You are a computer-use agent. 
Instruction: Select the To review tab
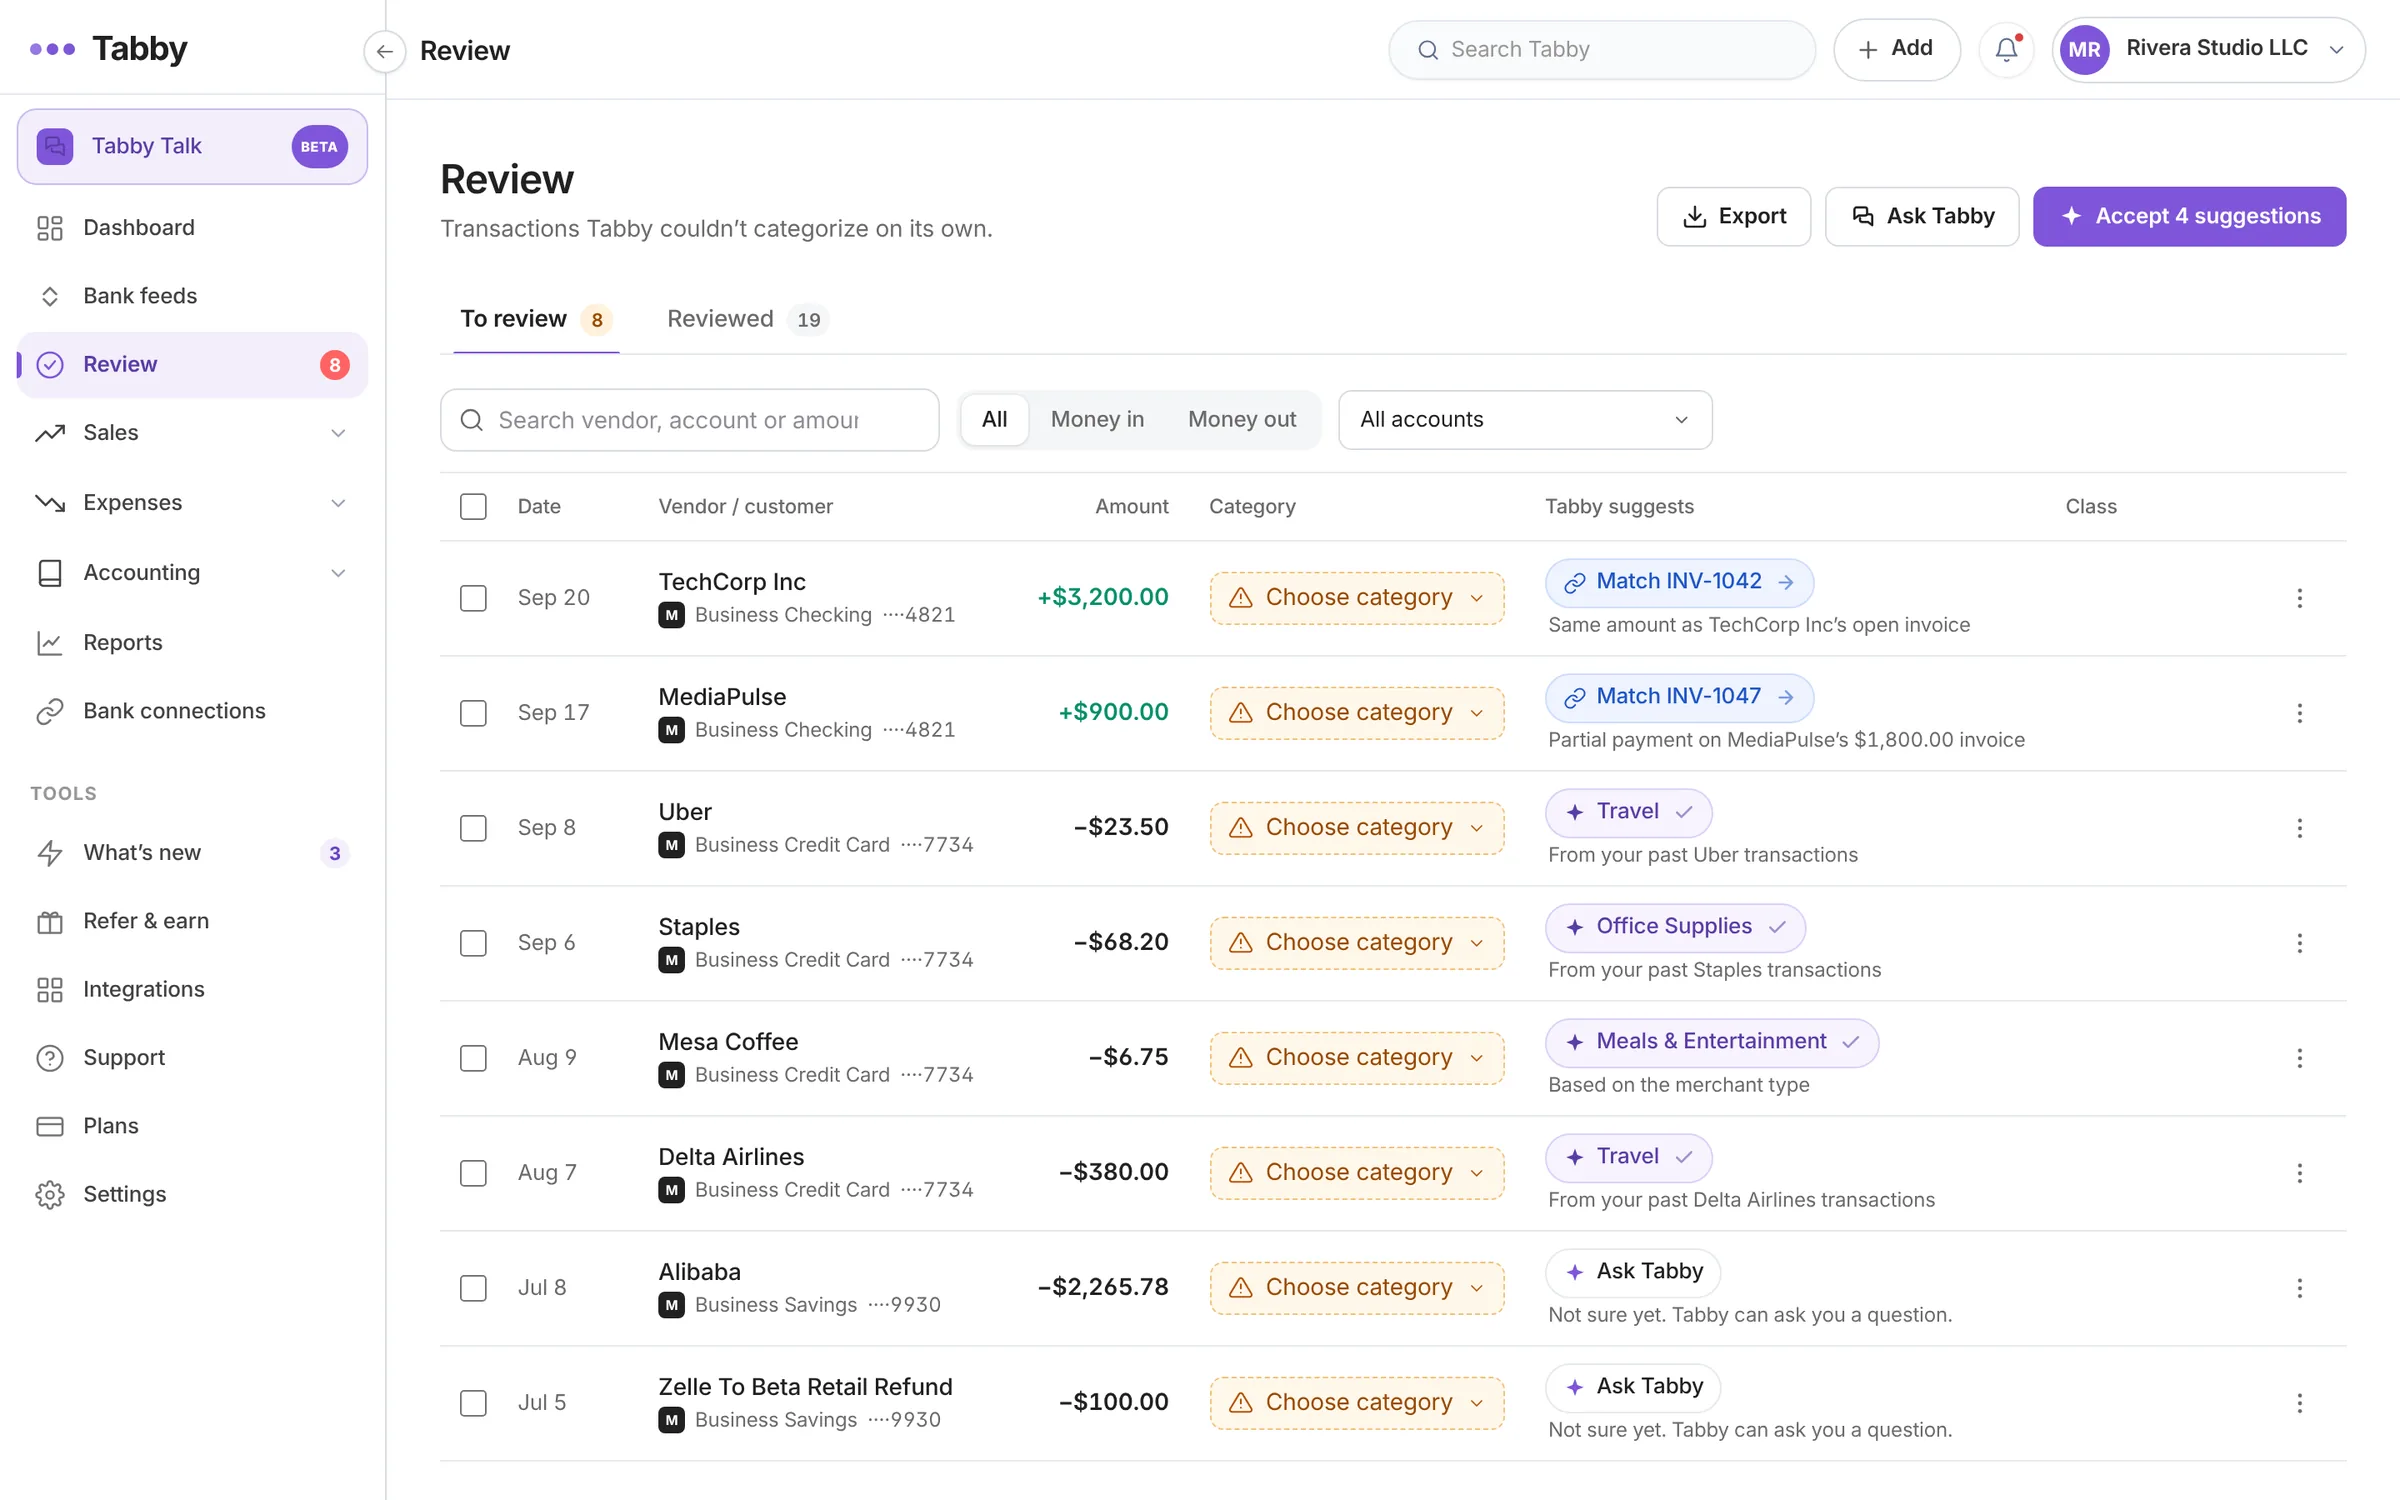(x=535, y=319)
